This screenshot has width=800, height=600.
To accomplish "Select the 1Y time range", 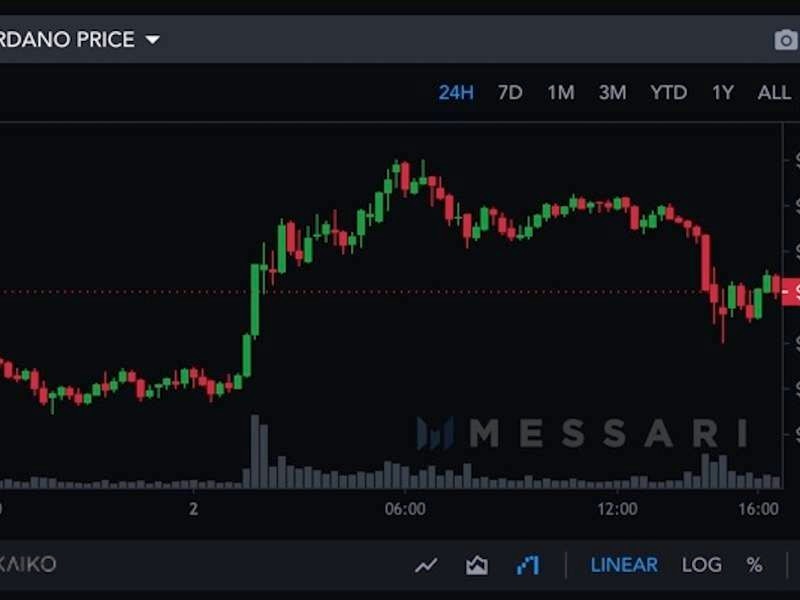I will tap(722, 93).
